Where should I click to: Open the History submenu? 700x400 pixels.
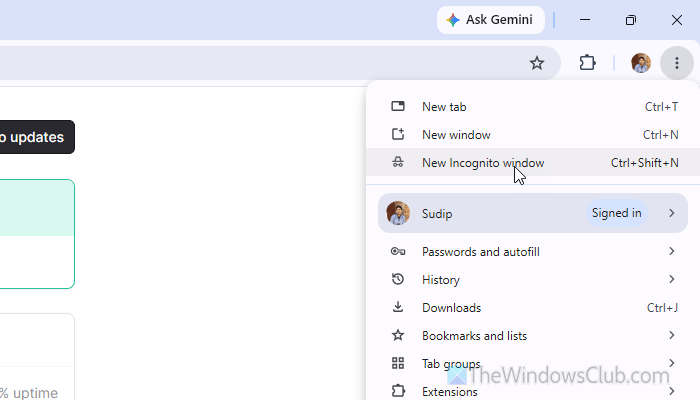(533, 280)
